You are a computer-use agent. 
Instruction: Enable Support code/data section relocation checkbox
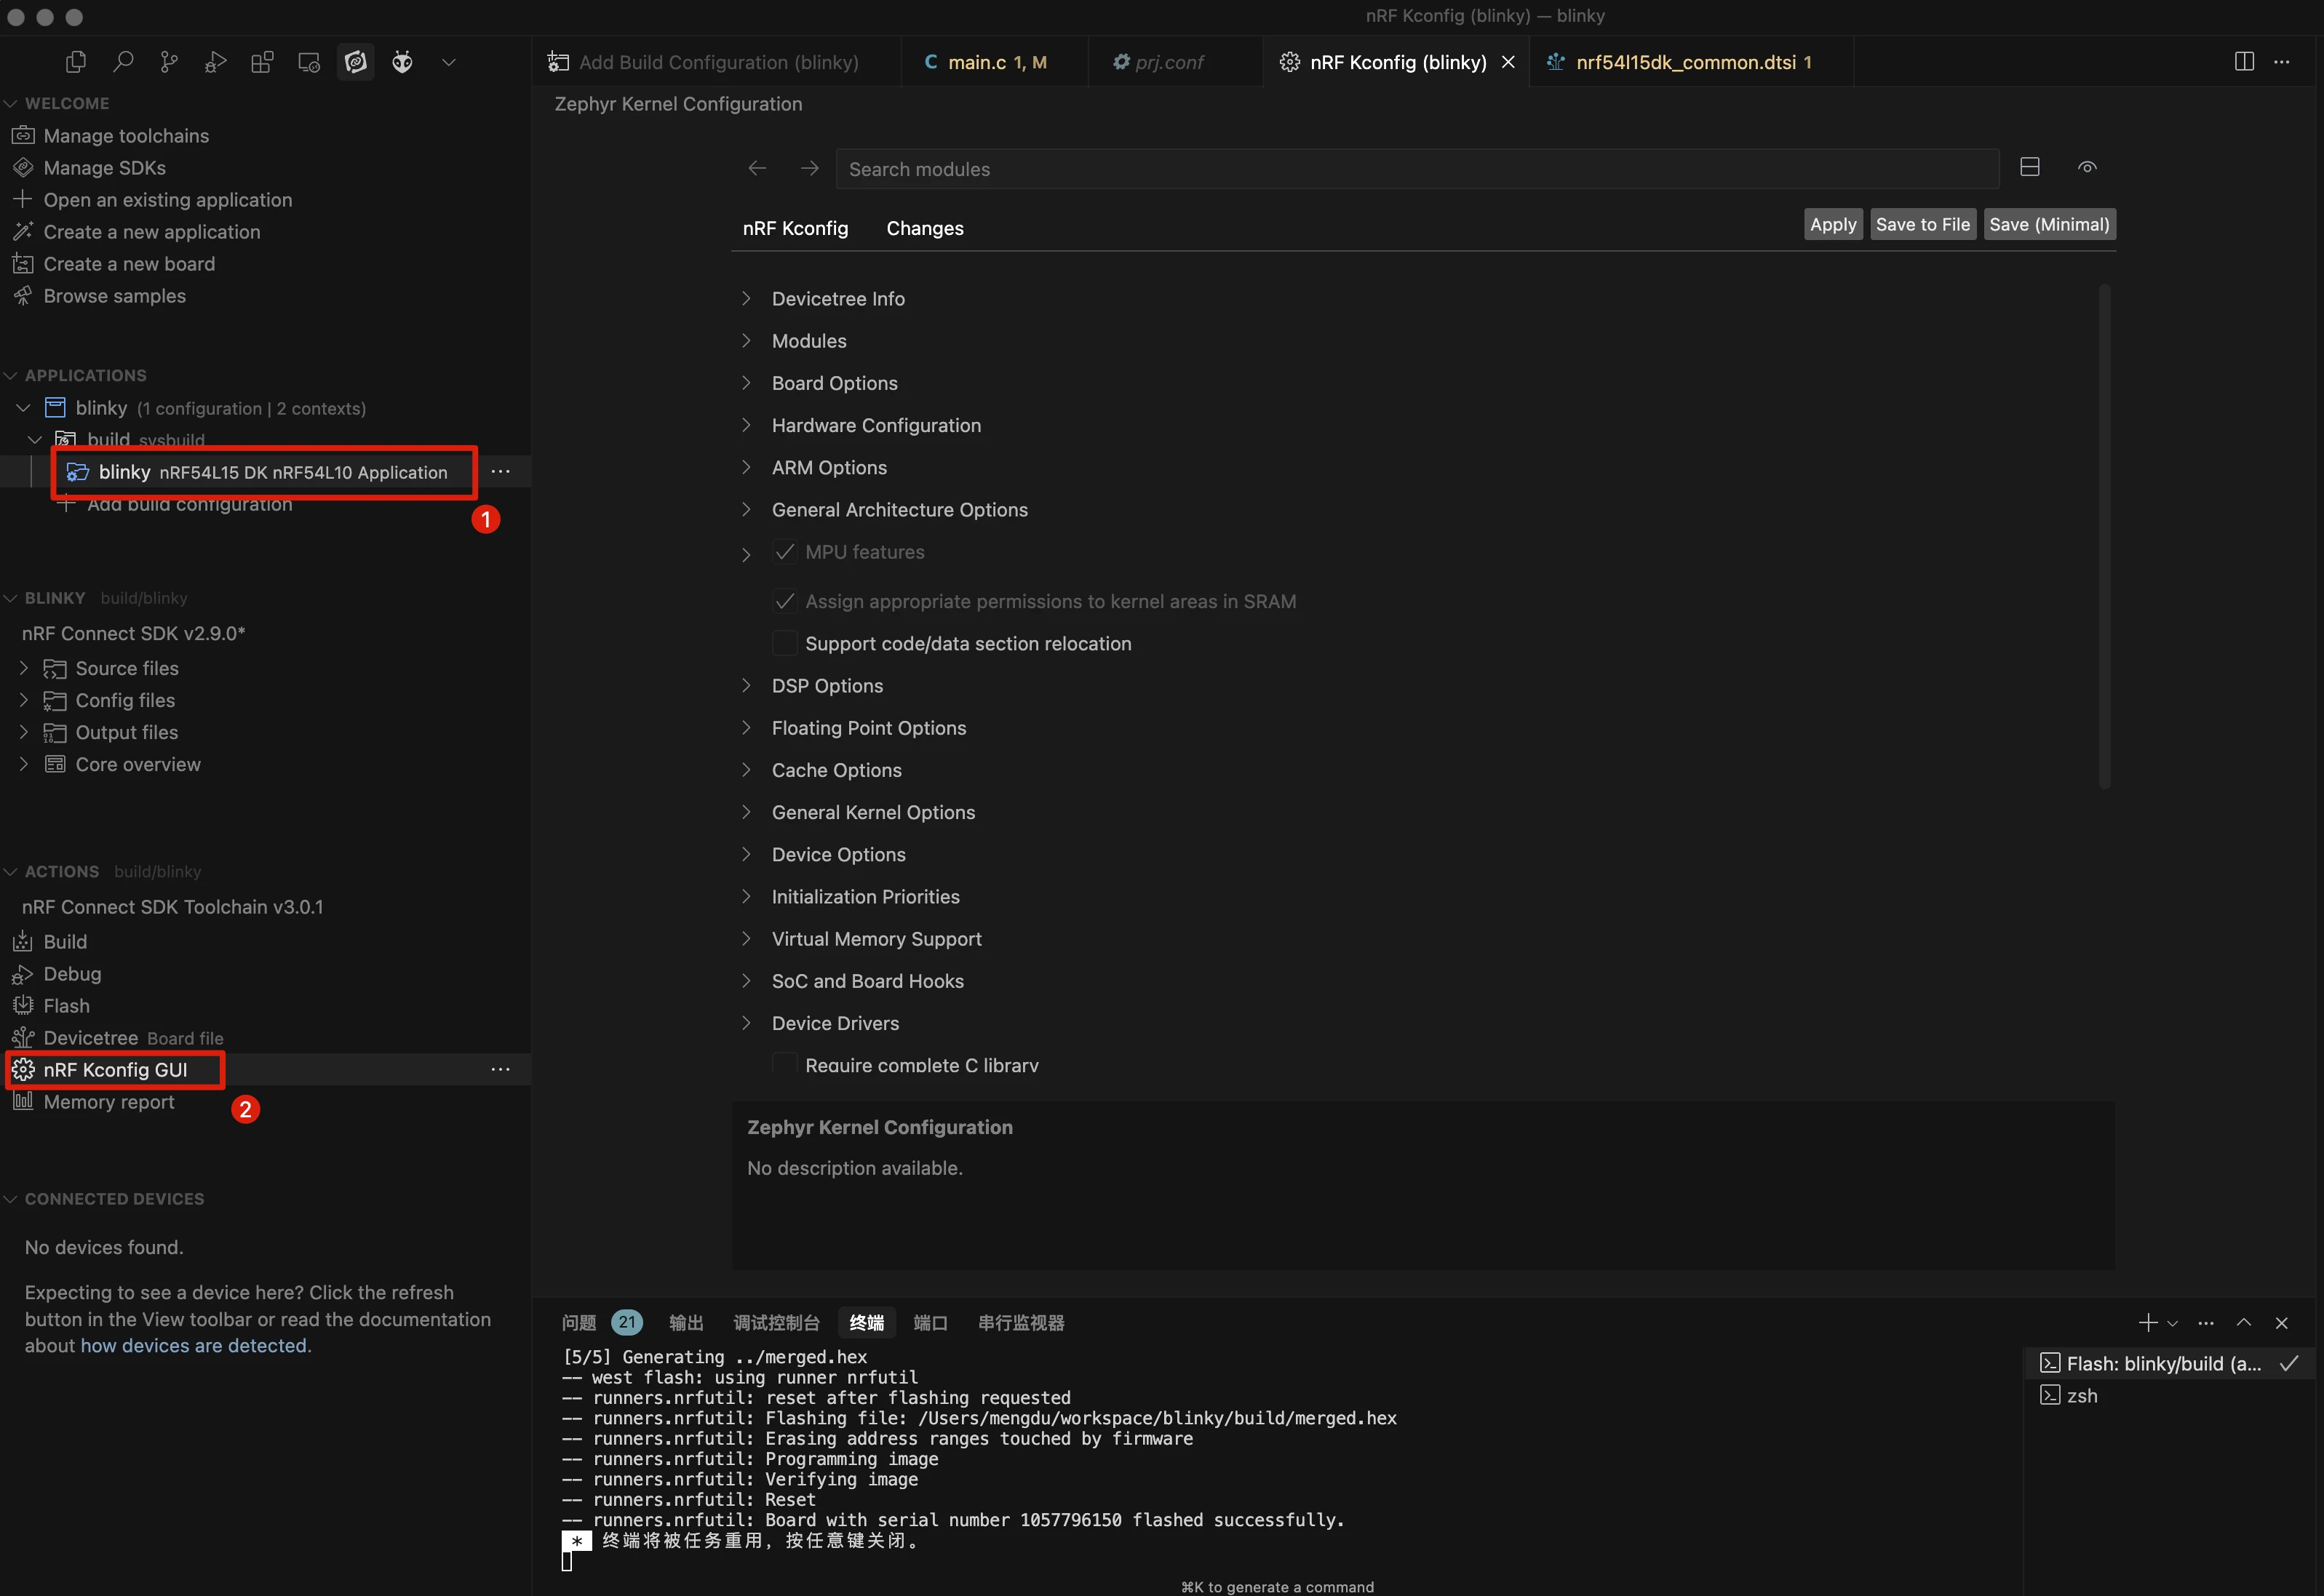click(x=785, y=643)
